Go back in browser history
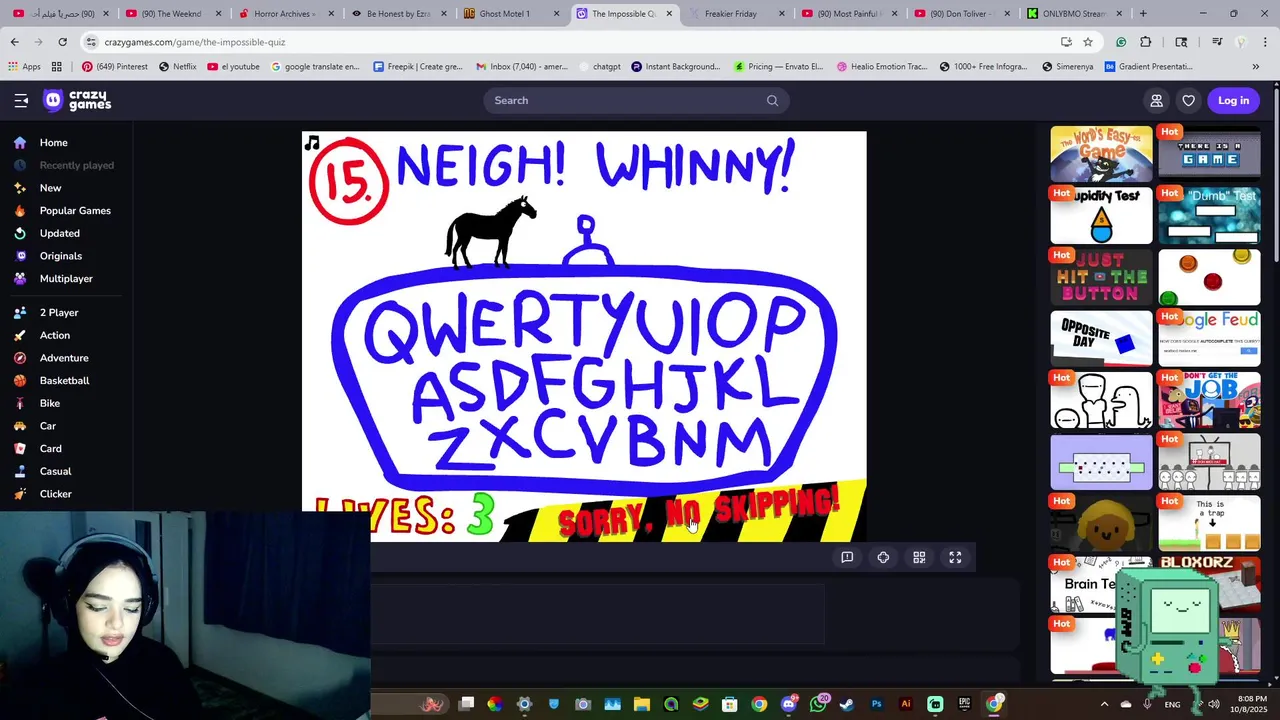 [14, 42]
